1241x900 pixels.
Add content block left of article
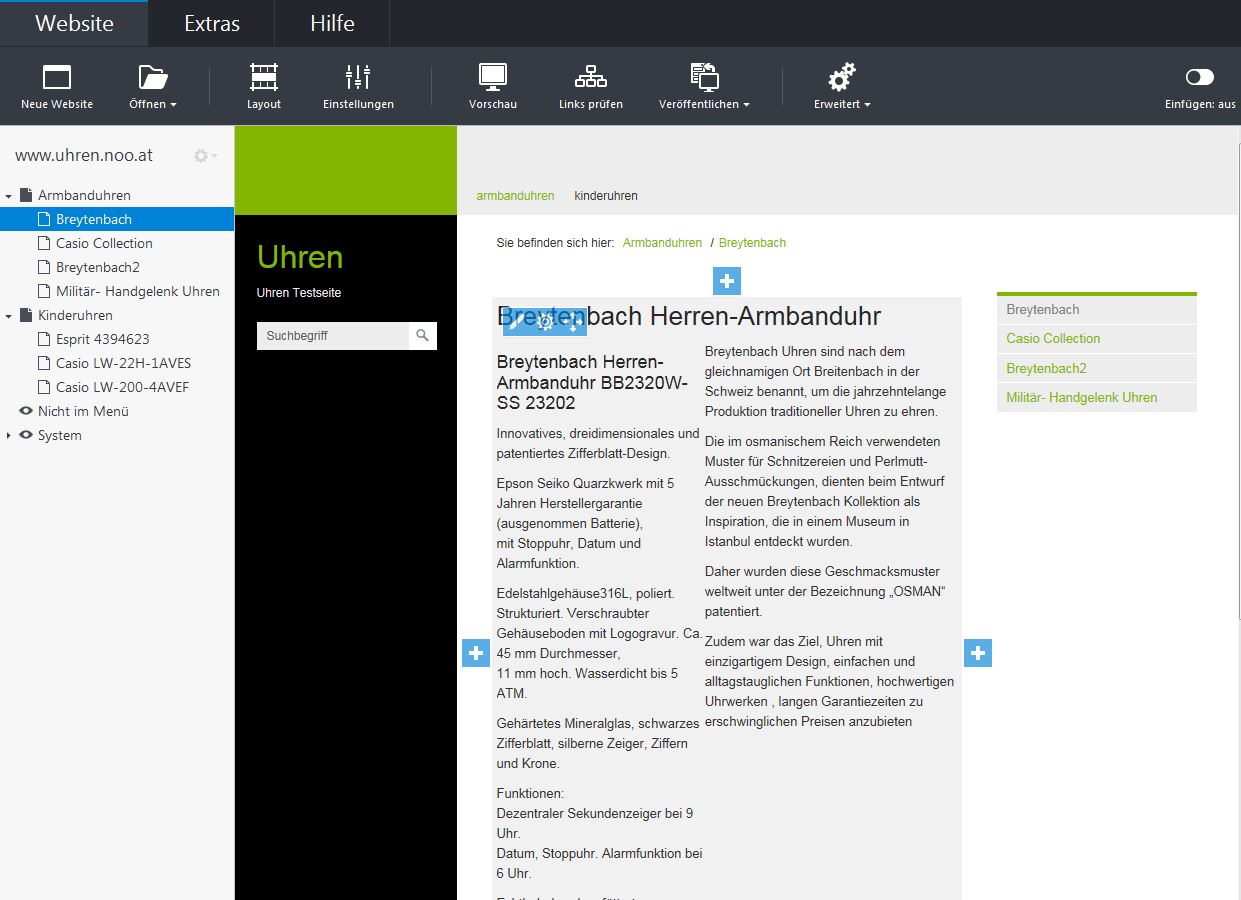pyautogui.click(x=476, y=653)
